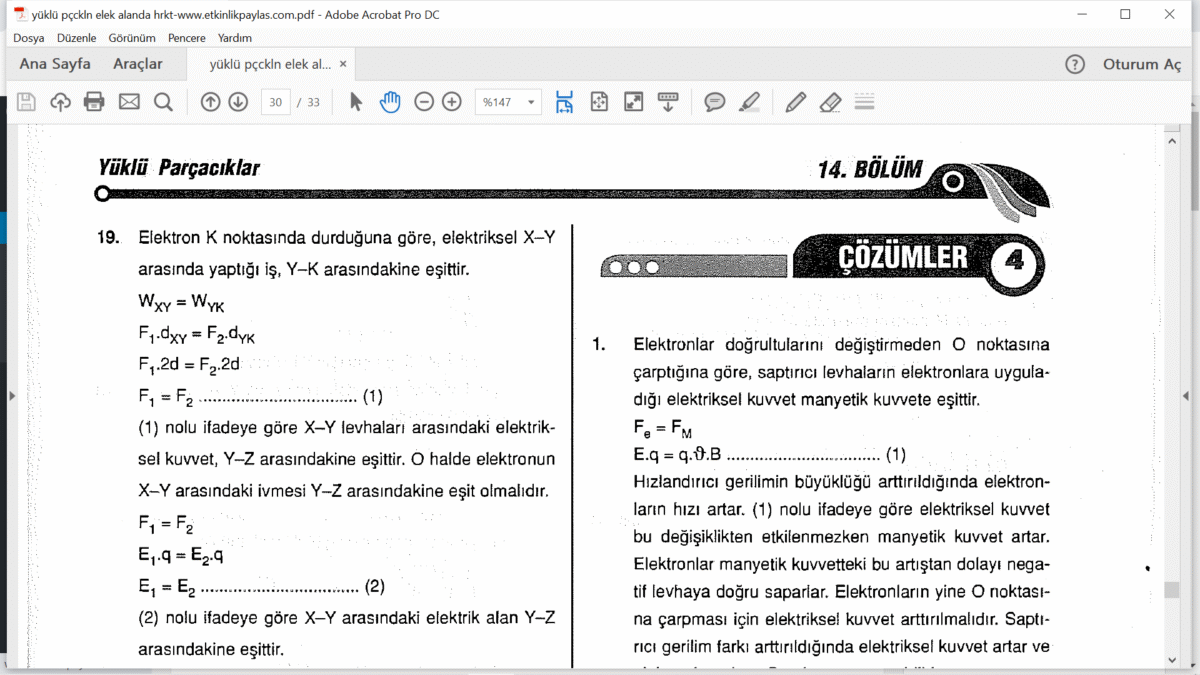Click the vertical scrollbar up arrow
Image resolution: width=1200 pixels, height=675 pixels.
click(x=1171, y=143)
